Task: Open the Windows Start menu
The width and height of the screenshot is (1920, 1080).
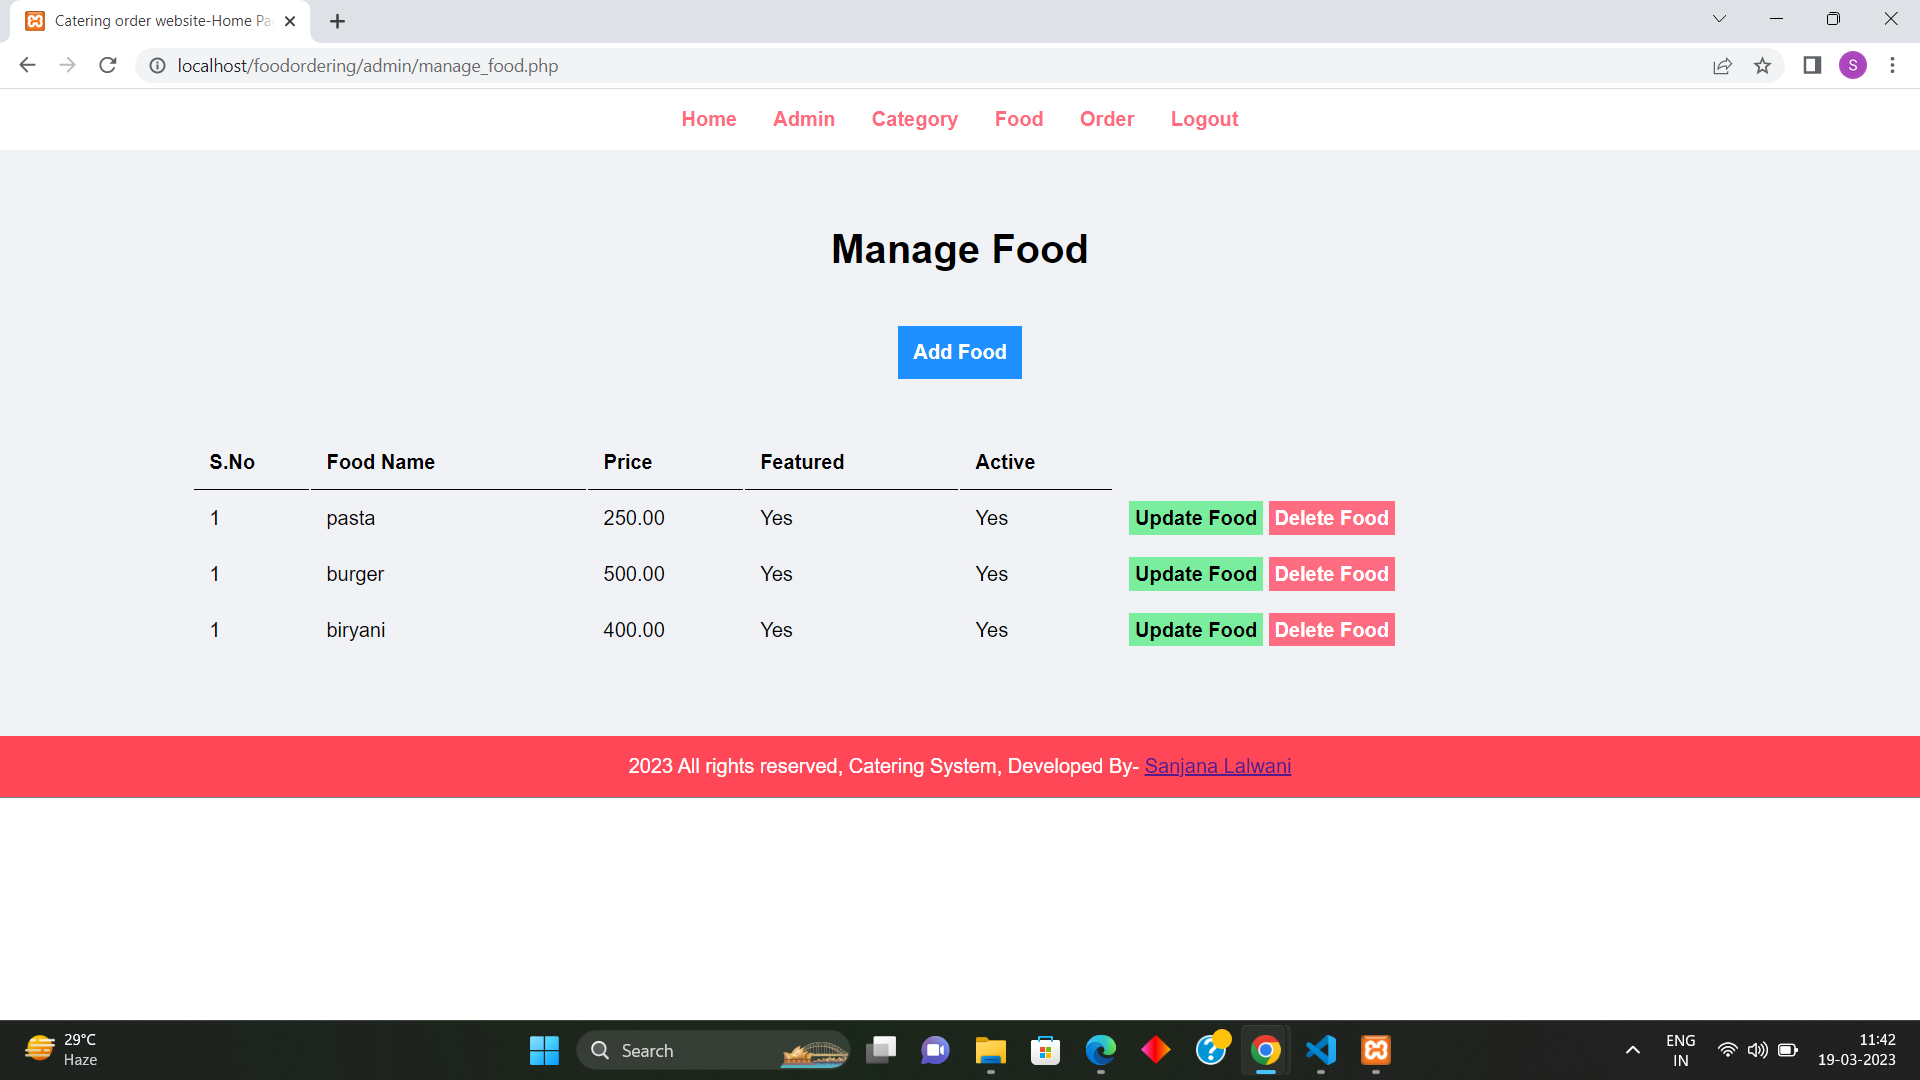Action: (x=544, y=1050)
